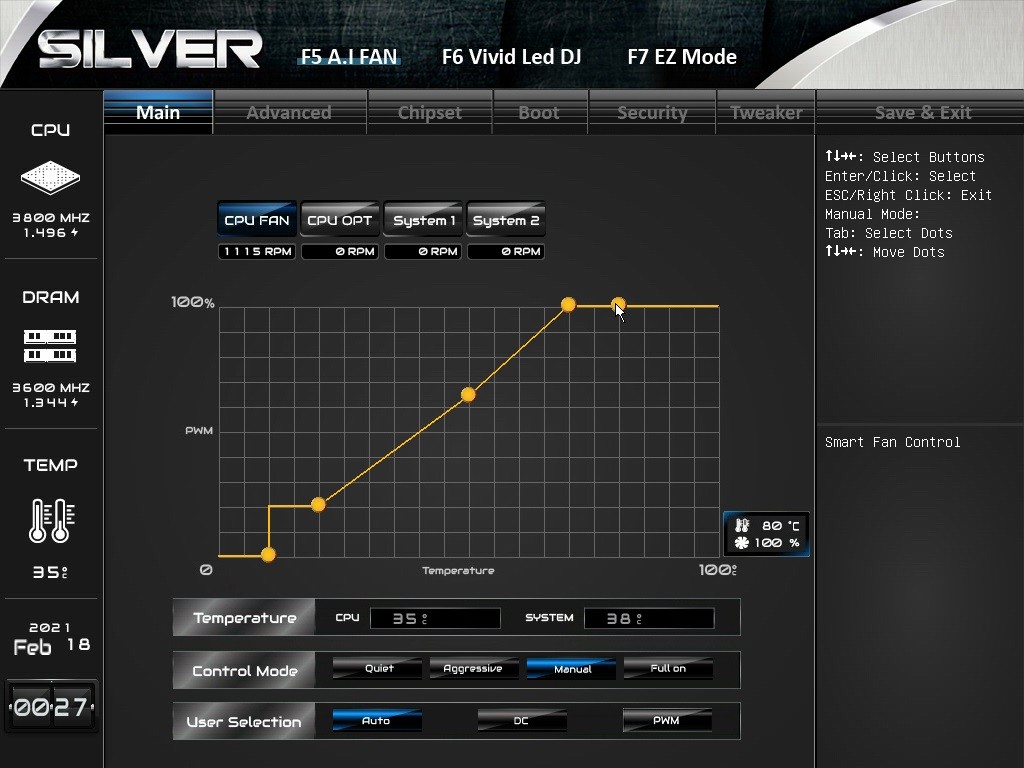Click the 1115 RPM readout

(257, 251)
